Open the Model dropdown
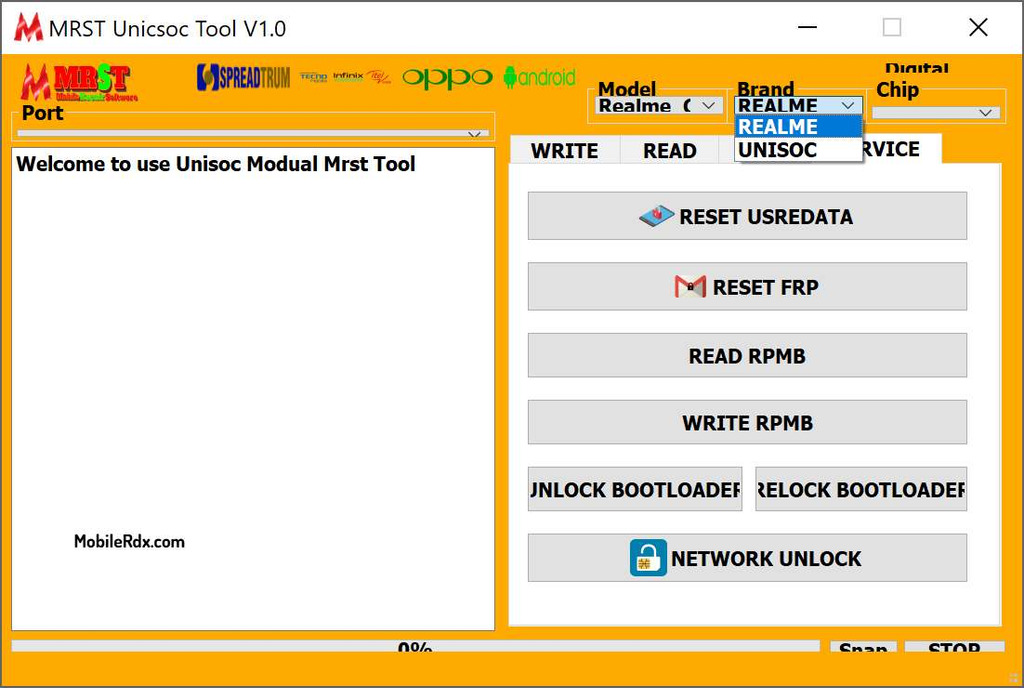The image size is (1024, 688). click(x=658, y=105)
